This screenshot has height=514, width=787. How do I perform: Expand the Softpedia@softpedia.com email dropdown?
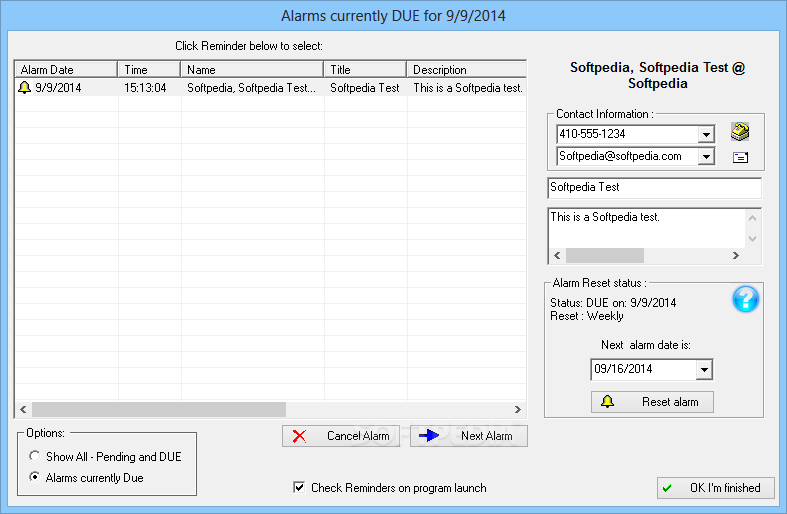point(706,157)
